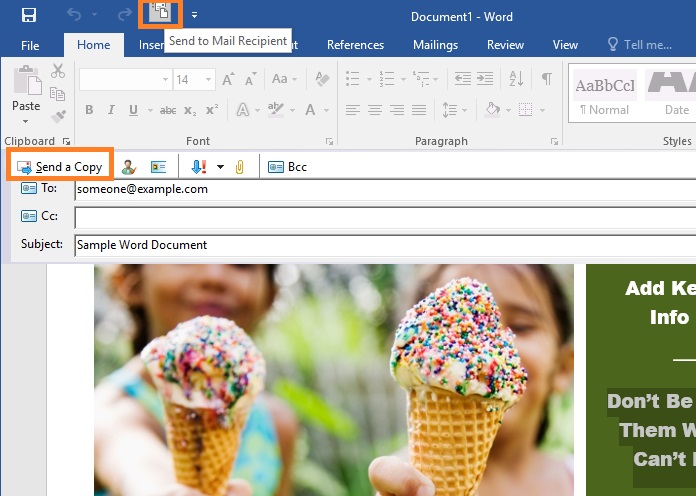Toggle Underline formatting

[133, 110]
